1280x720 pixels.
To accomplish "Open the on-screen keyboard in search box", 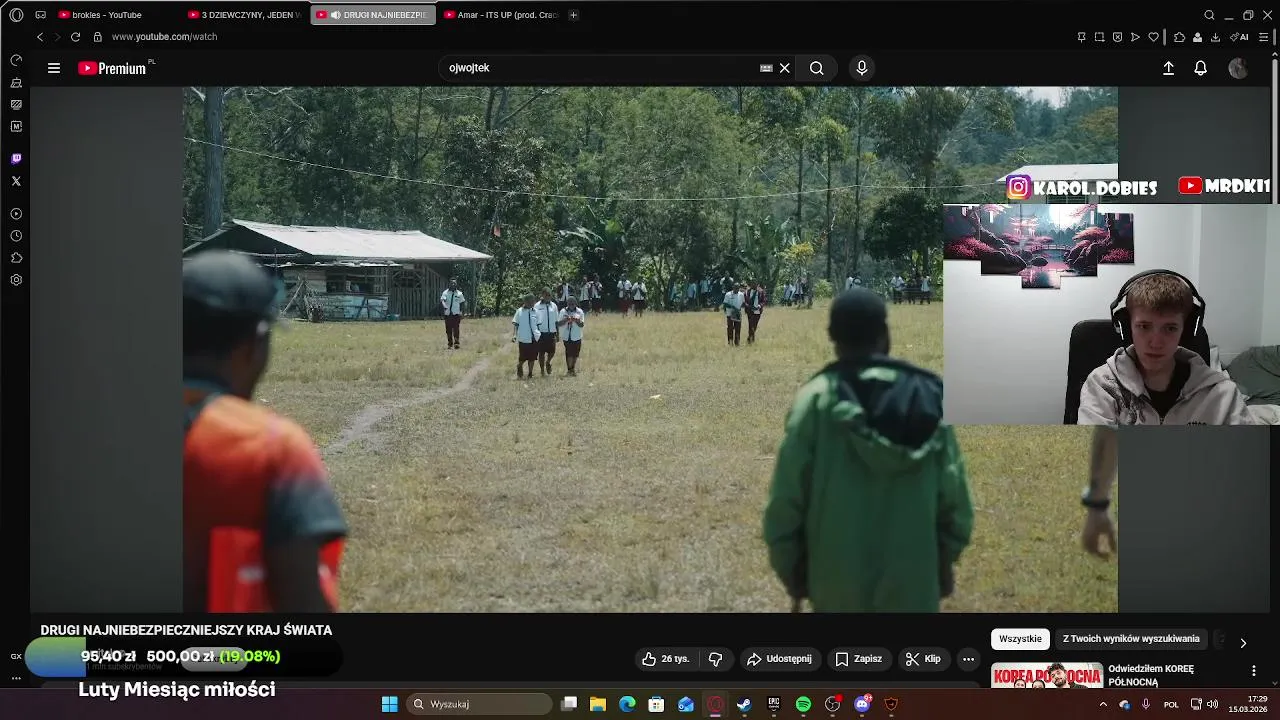I will (766, 68).
